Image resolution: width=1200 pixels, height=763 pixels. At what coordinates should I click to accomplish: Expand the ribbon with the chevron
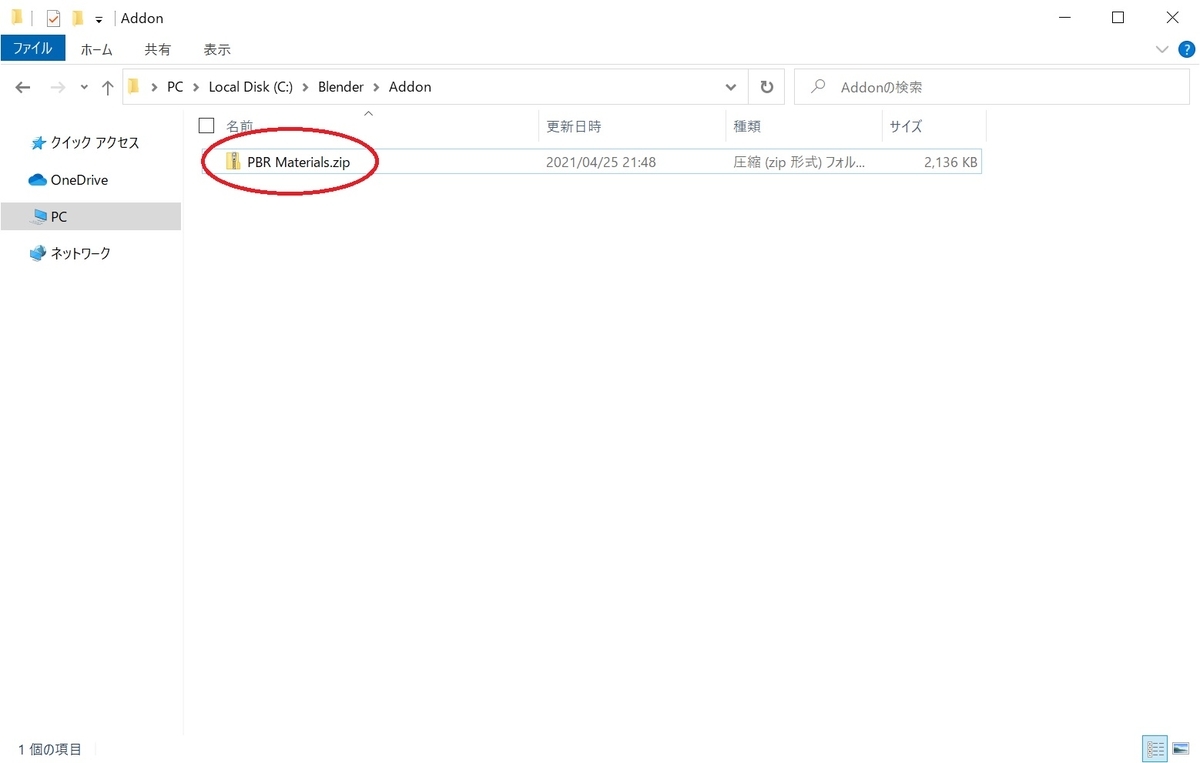coord(1161,49)
